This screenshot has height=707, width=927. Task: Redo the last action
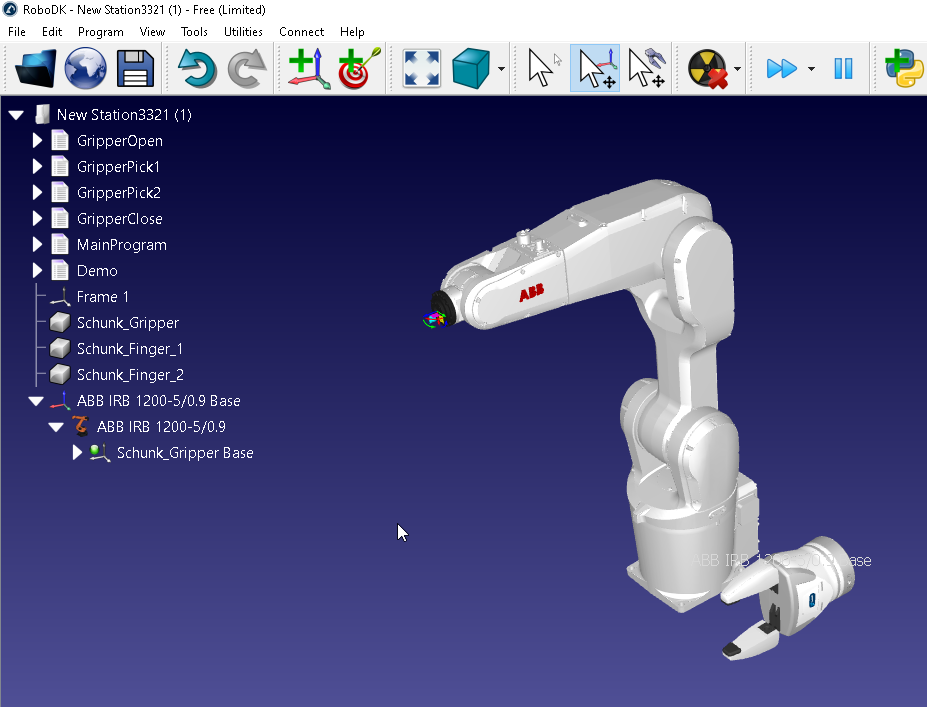click(x=248, y=69)
